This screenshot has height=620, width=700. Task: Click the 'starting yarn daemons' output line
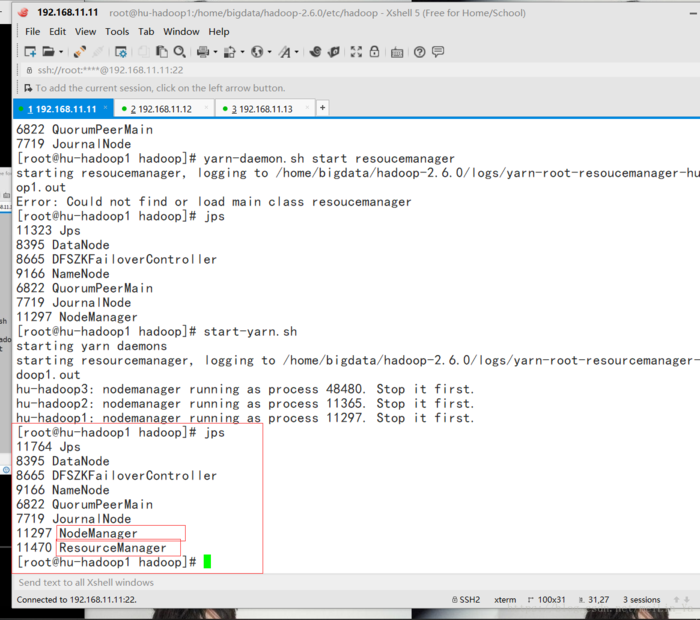[x=92, y=346]
